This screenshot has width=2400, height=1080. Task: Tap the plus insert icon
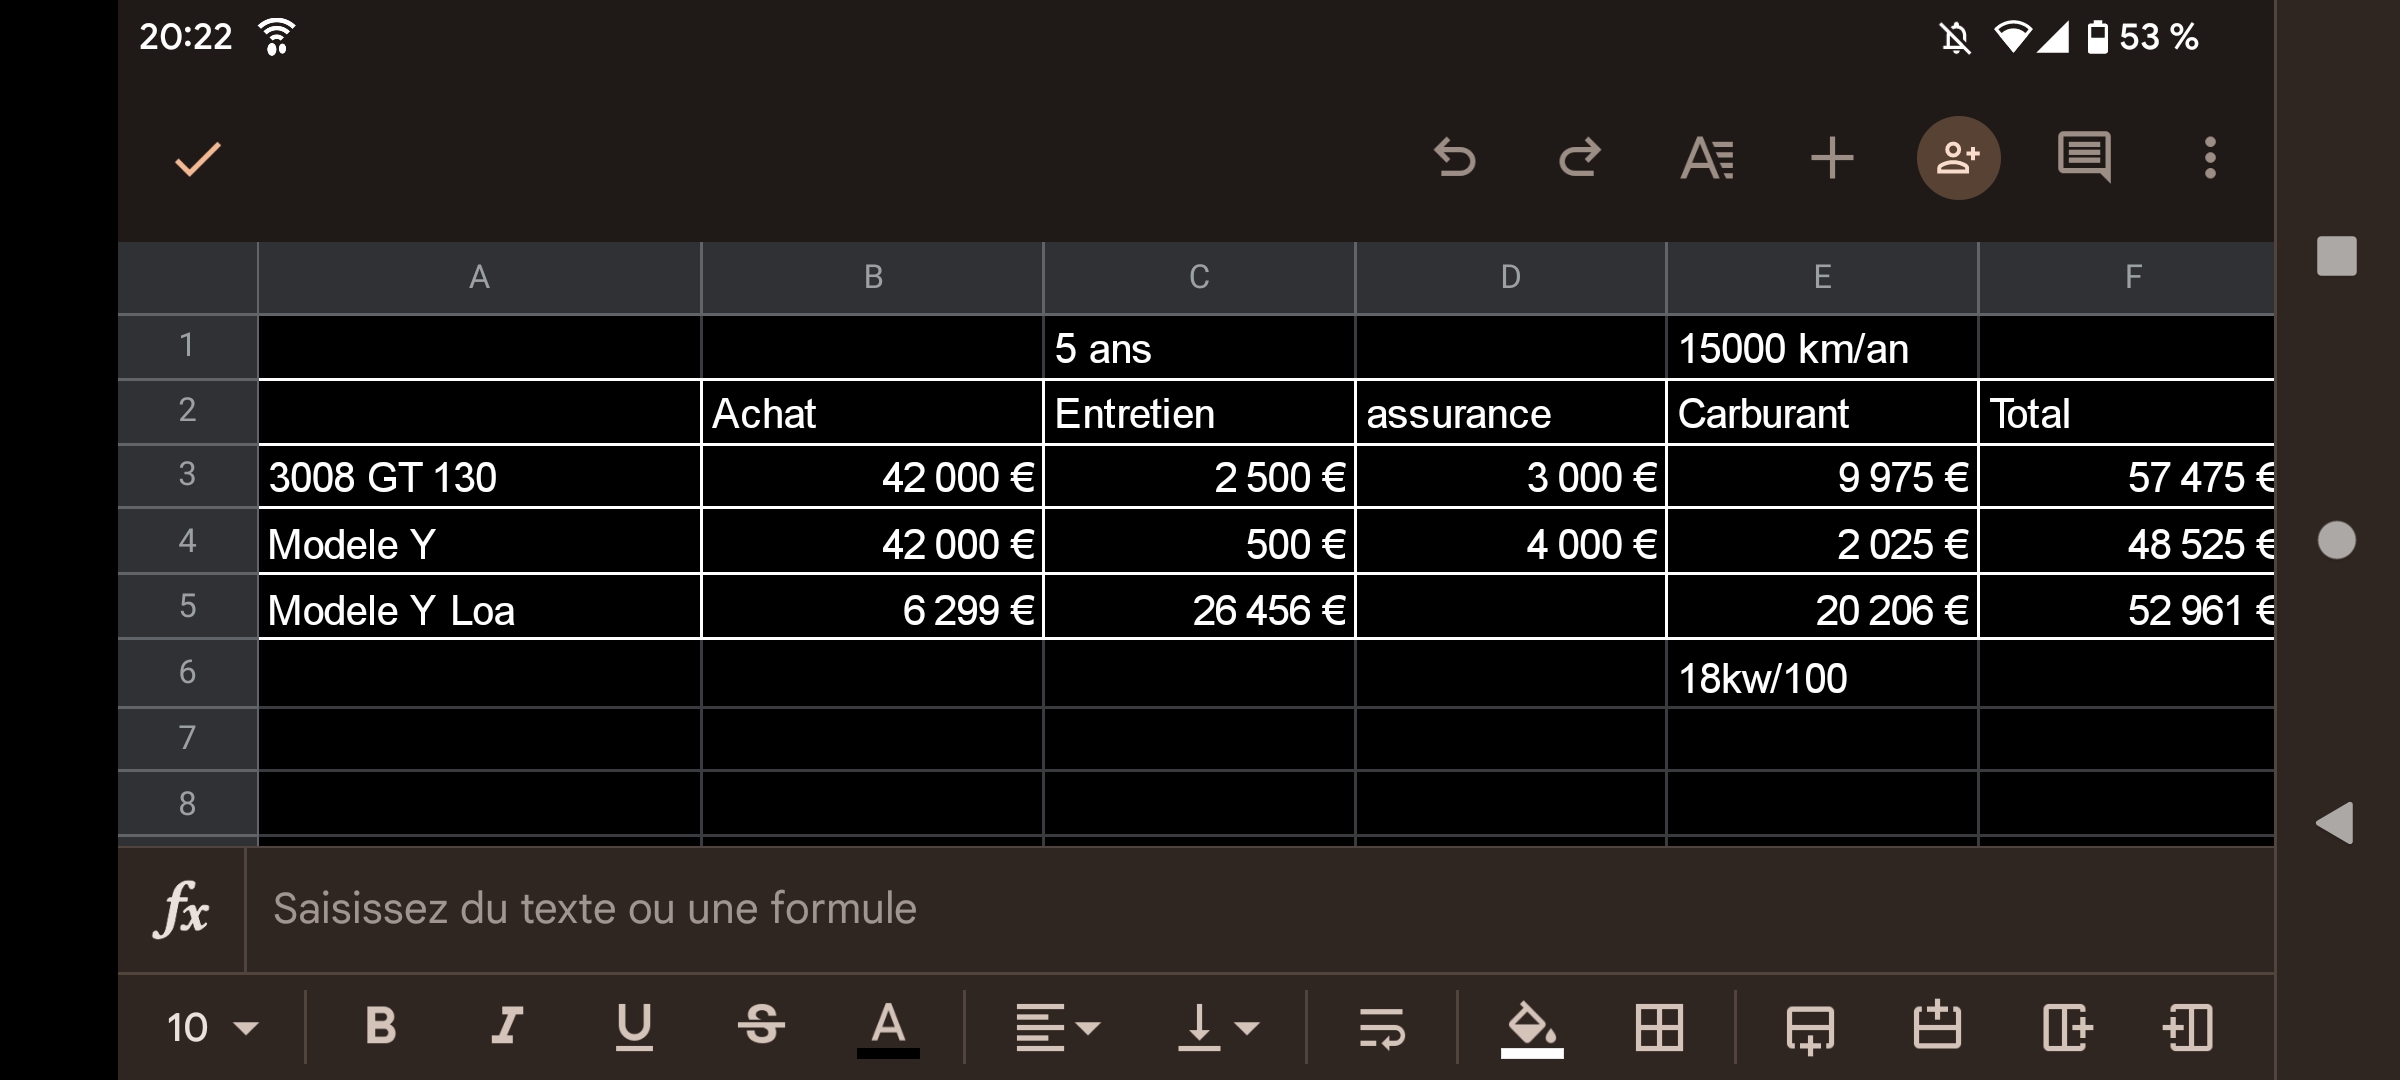pyautogui.click(x=1832, y=158)
